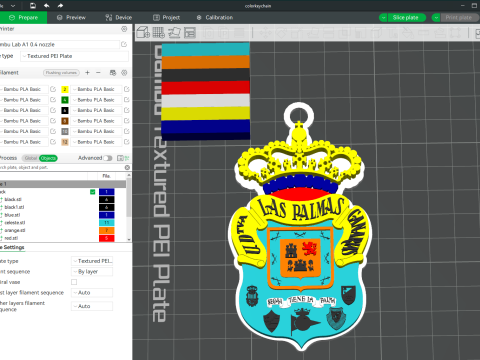Open filament 6 Bambu PLA Basic dropdown
Screen dimensions: 480x360
96,110
